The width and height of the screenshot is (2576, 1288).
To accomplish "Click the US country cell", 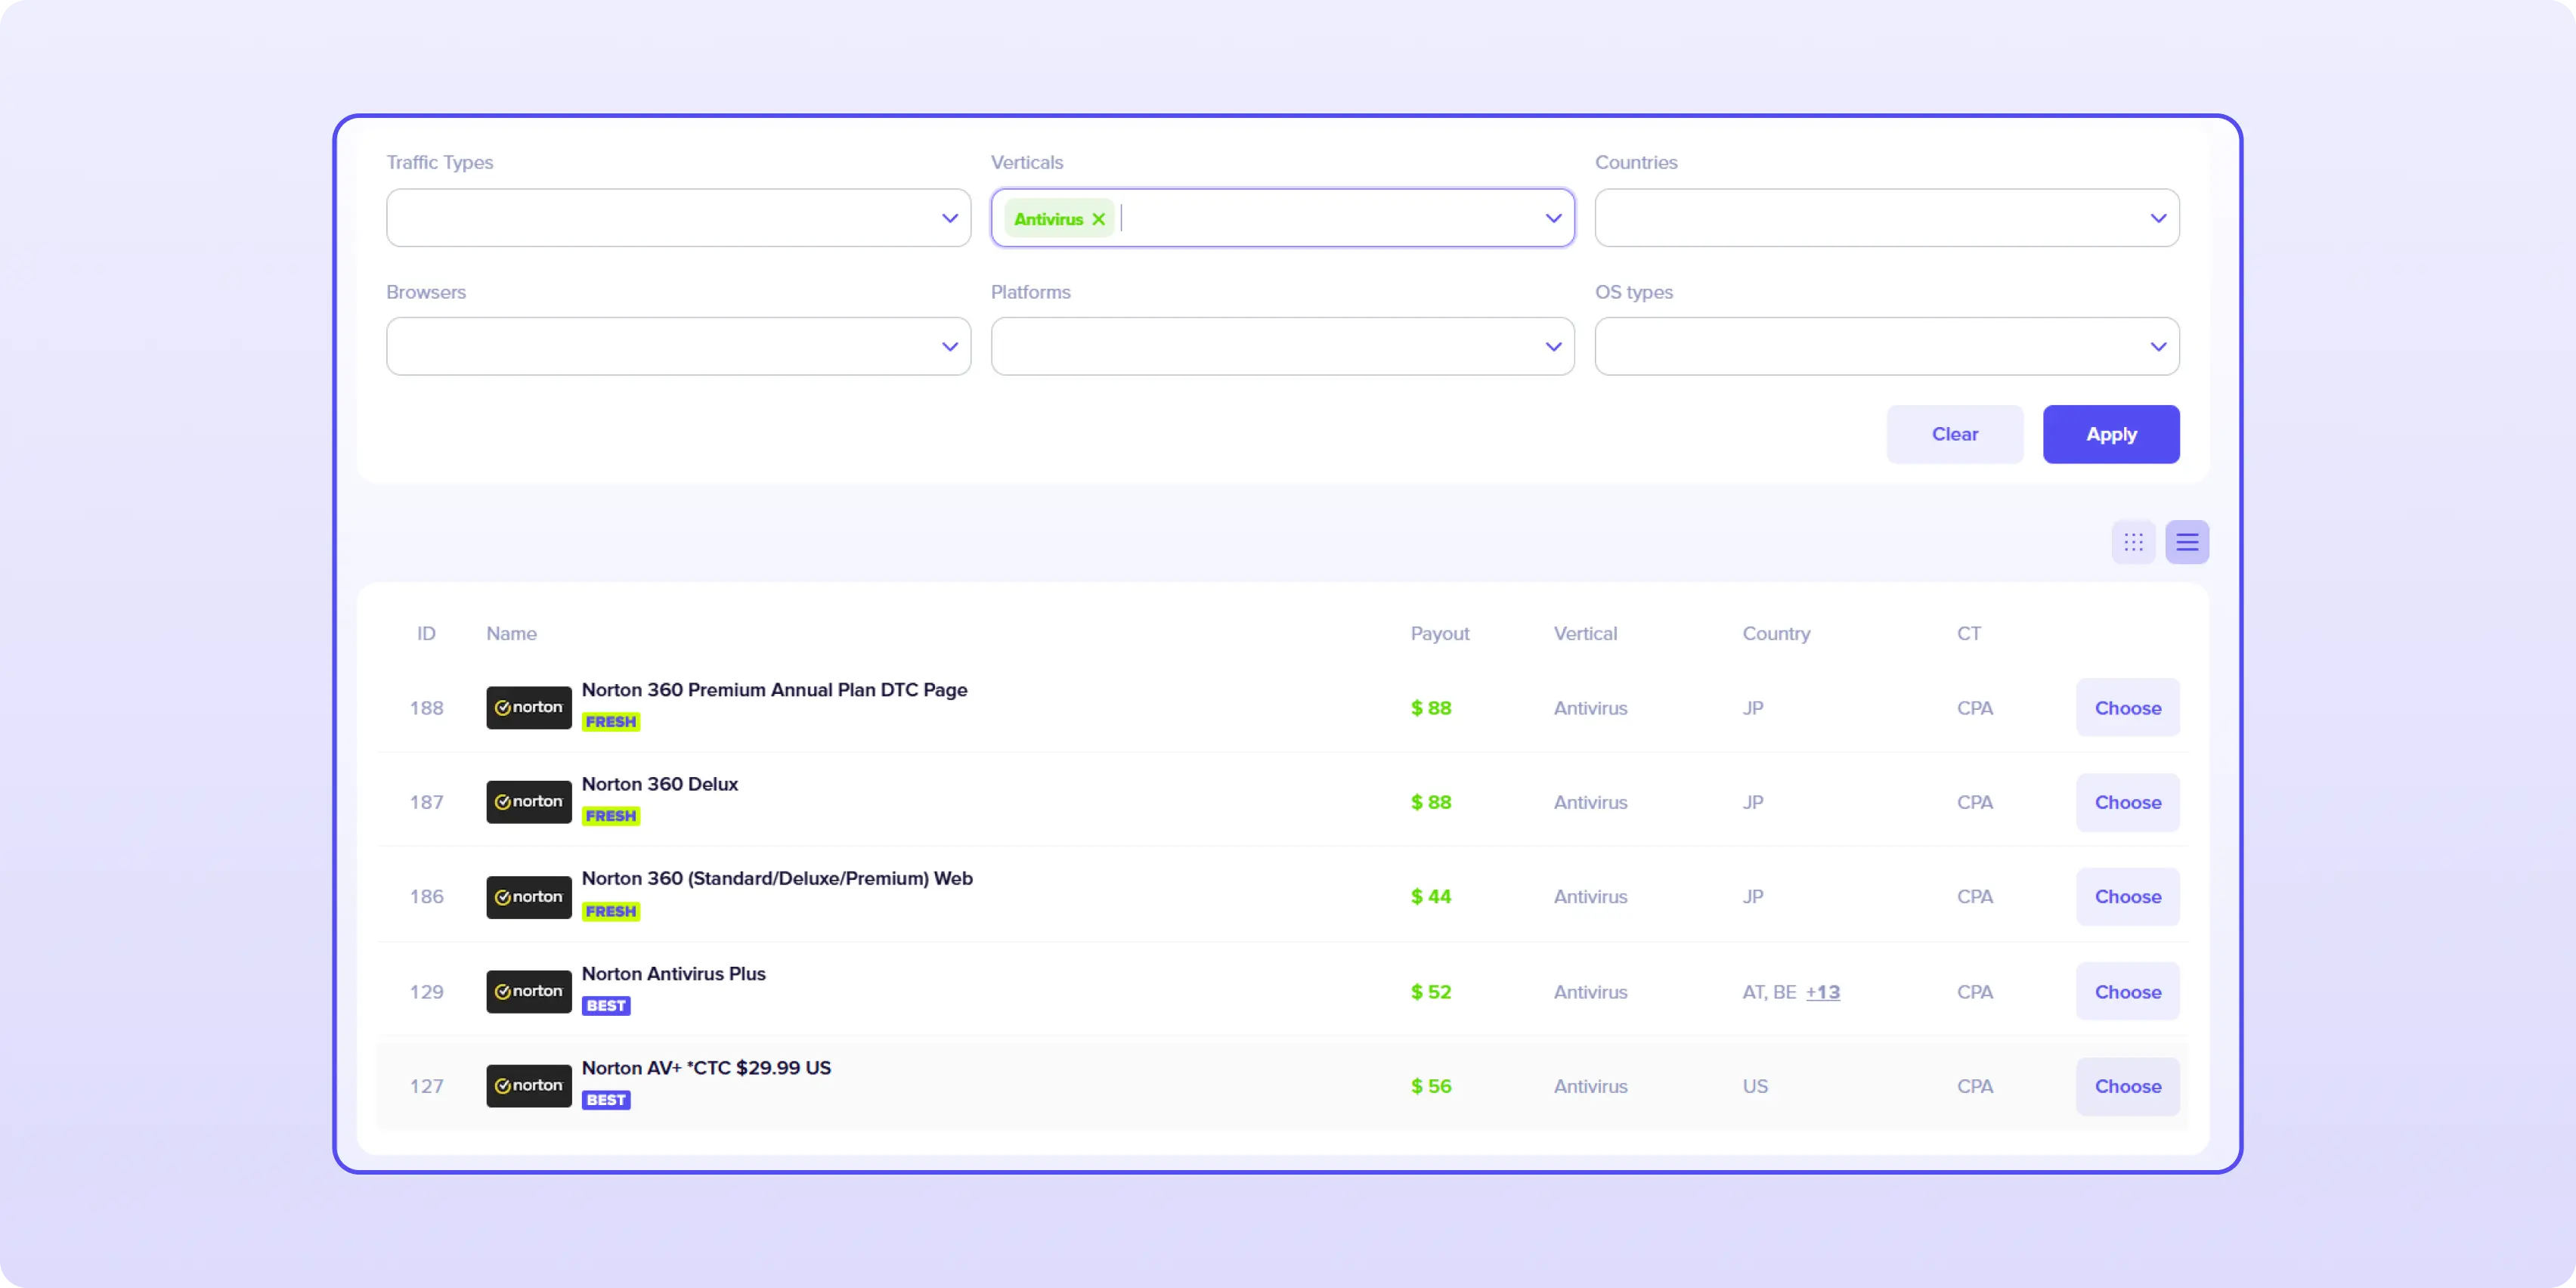I will click(1755, 1086).
